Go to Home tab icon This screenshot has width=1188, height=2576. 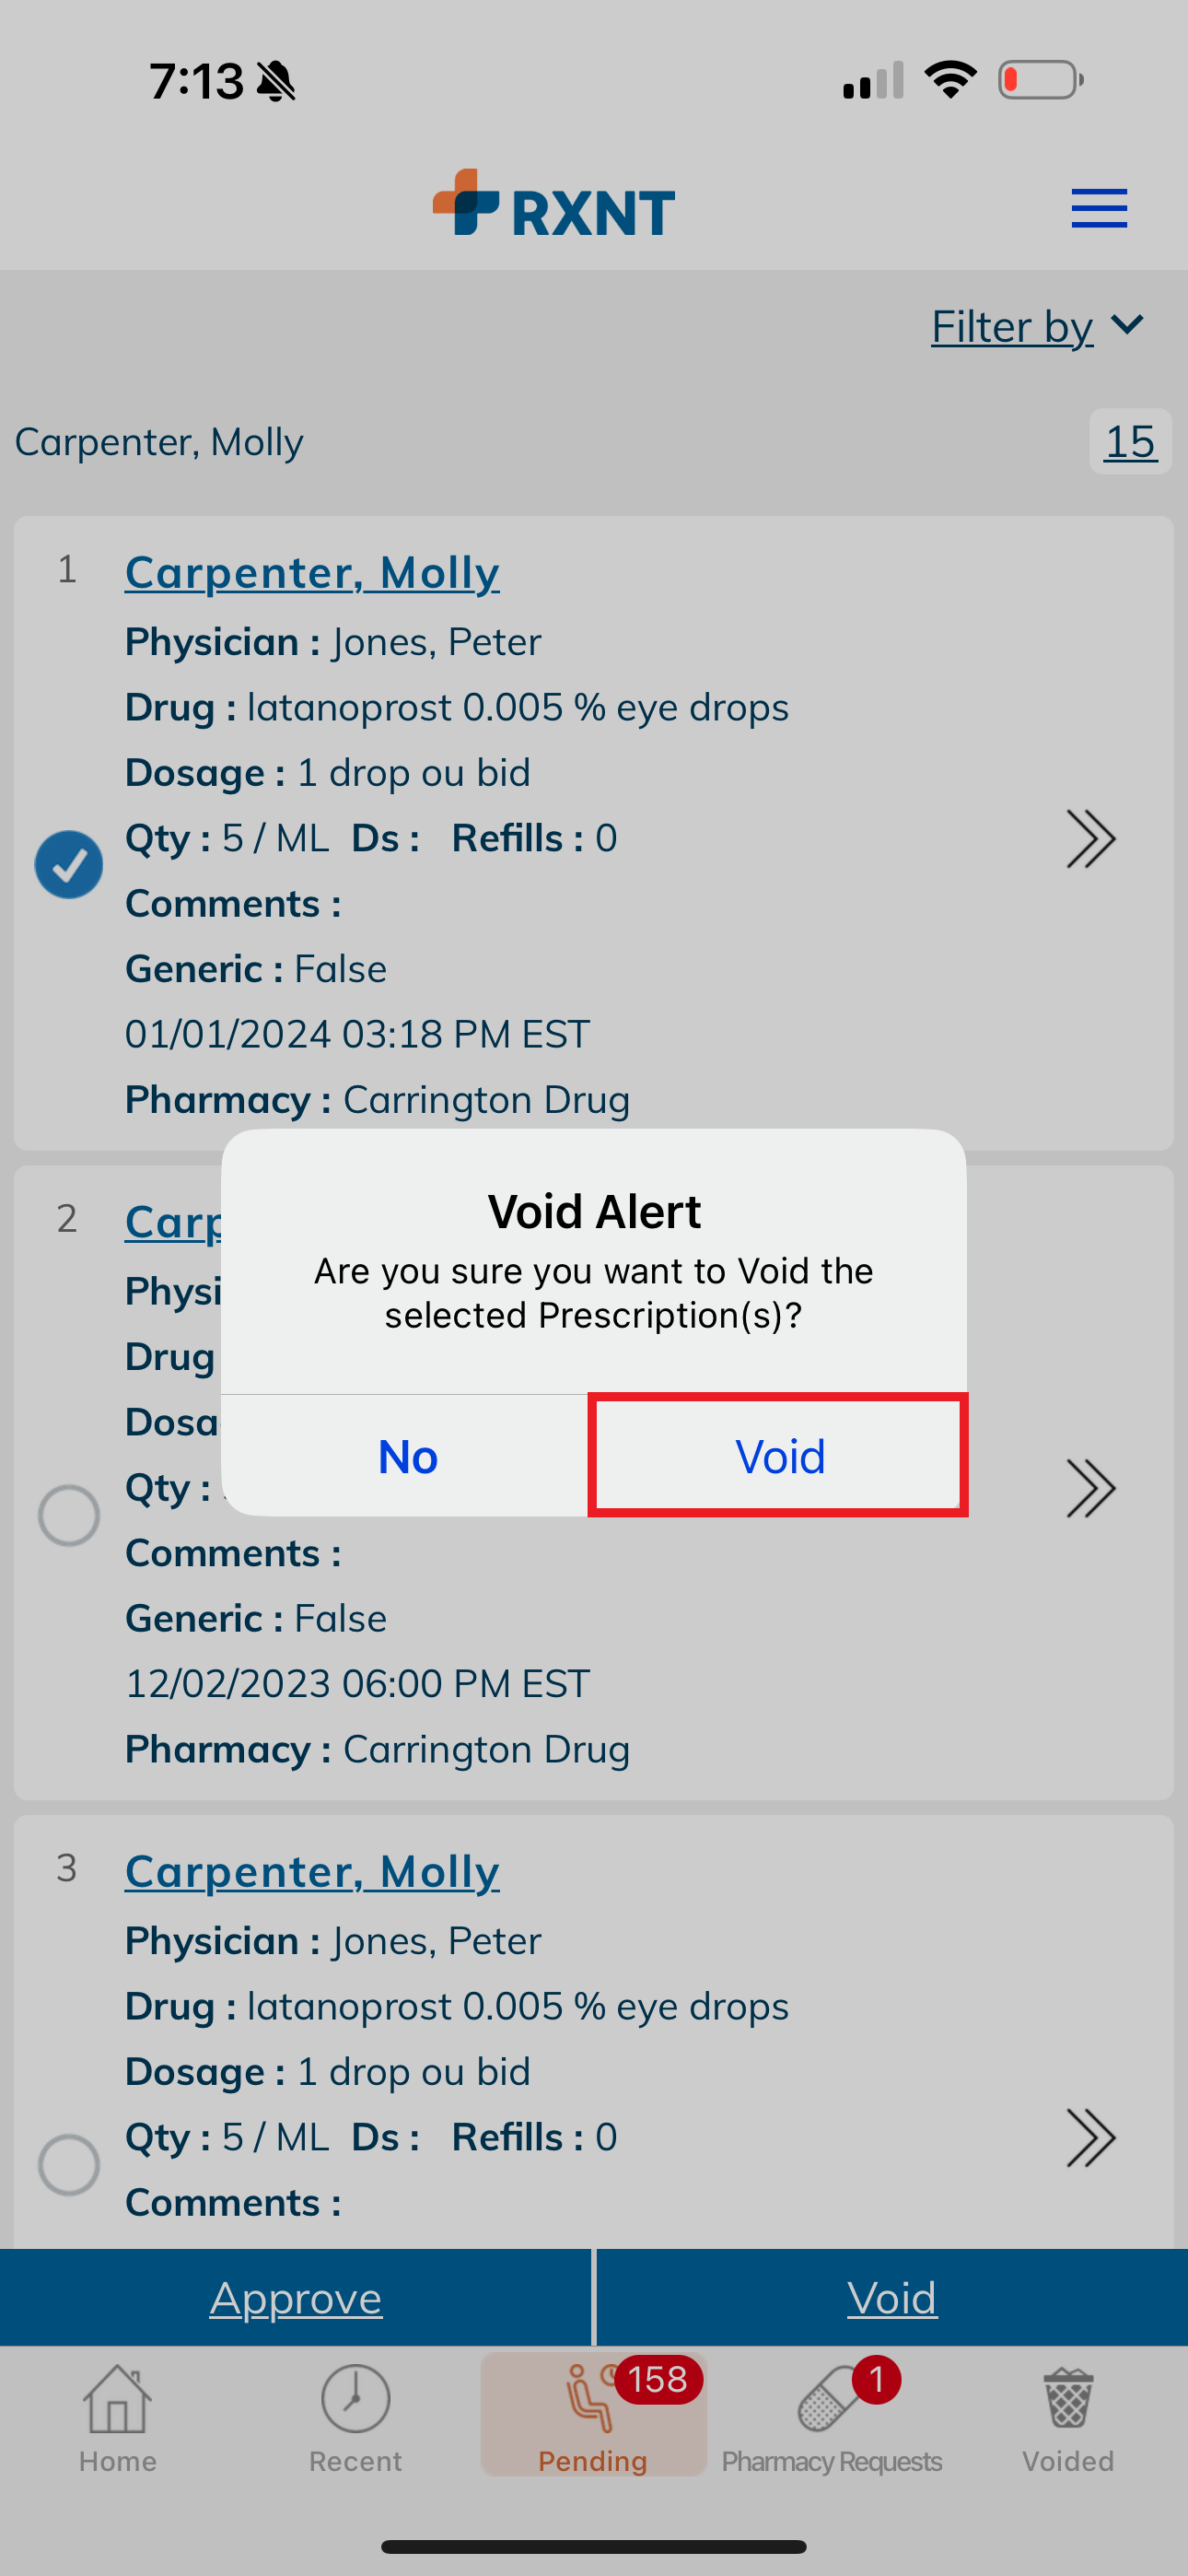point(118,2398)
